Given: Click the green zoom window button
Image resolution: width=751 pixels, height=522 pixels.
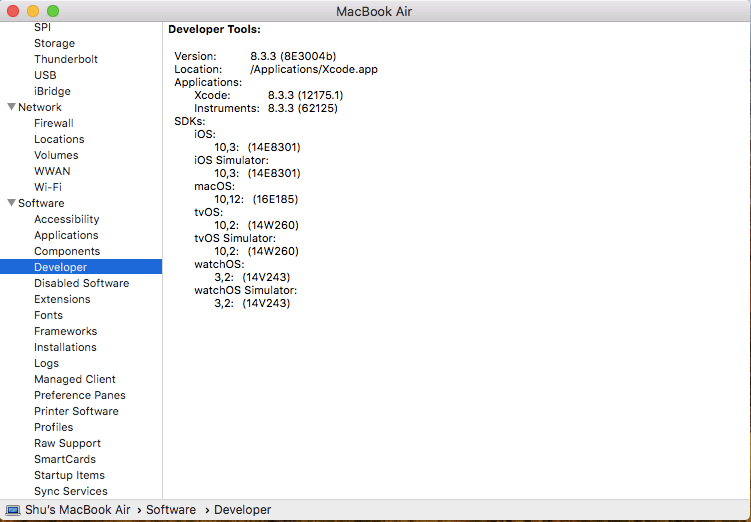Looking at the screenshot, I should (53, 11).
